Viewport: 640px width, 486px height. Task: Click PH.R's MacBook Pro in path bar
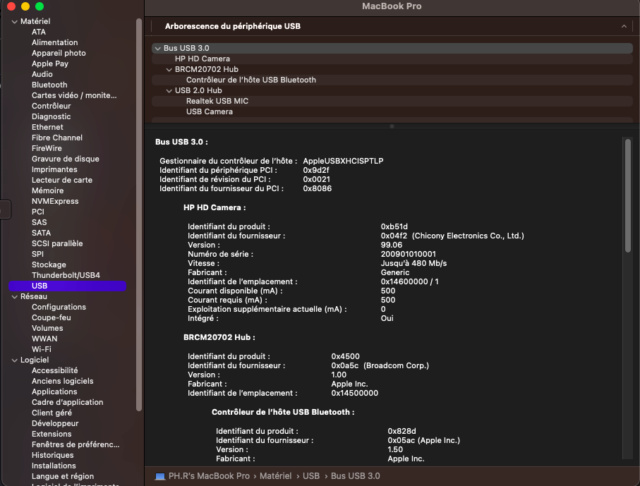tap(209, 477)
